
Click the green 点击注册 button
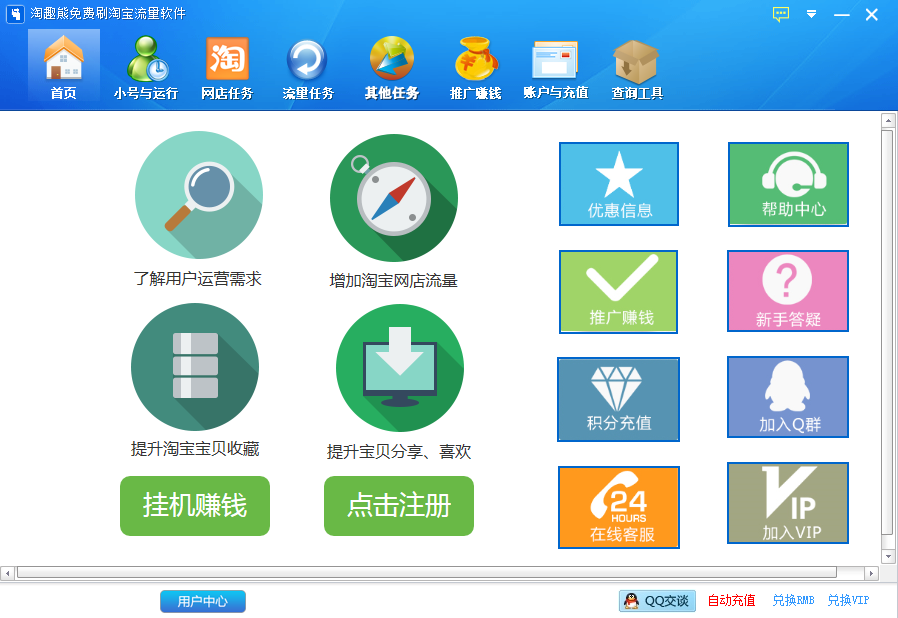coord(399,506)
